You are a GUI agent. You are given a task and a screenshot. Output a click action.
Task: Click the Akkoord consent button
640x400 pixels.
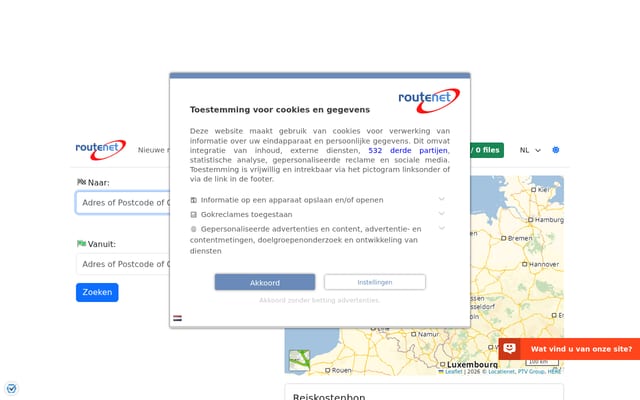(264, 282)
